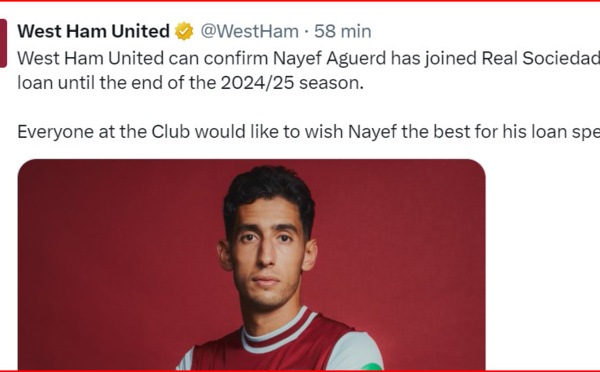Visit the @WestHam handle link
The image size is (600, 372).
click(249, 31)
